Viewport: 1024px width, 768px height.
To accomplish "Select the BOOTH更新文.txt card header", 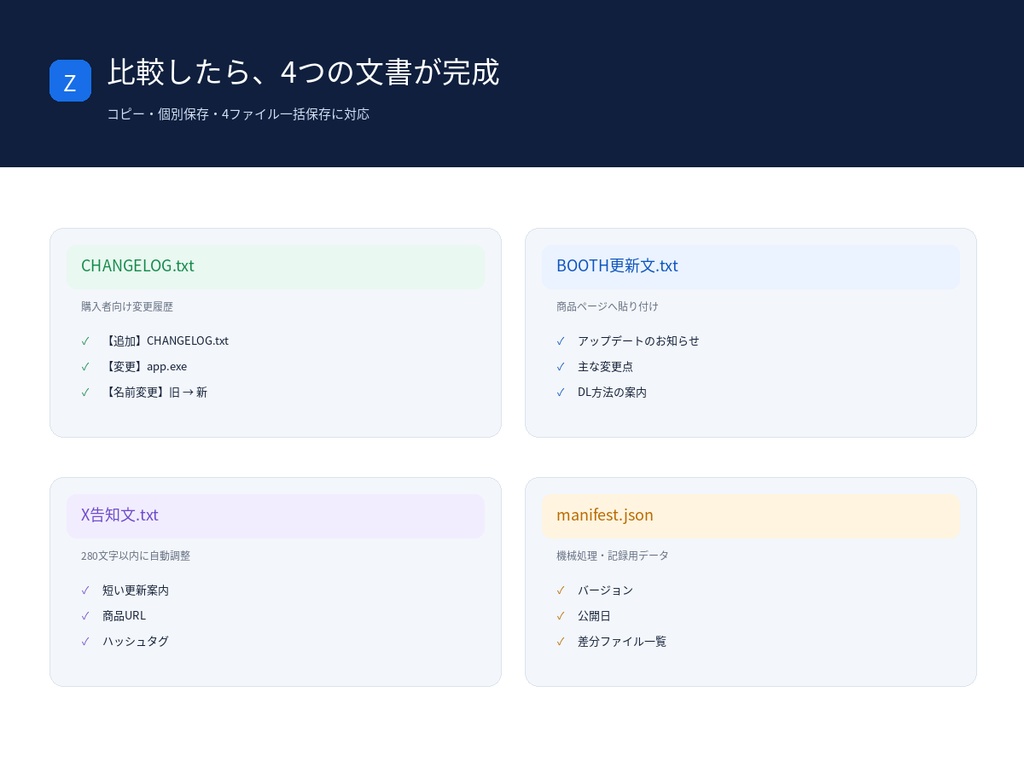I will click(x=751, y=266).
